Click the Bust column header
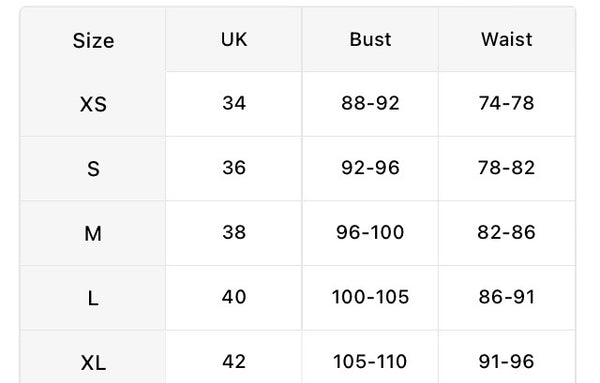Image resolution: width=600 pixels, height=383 pixels. (370, 39)
